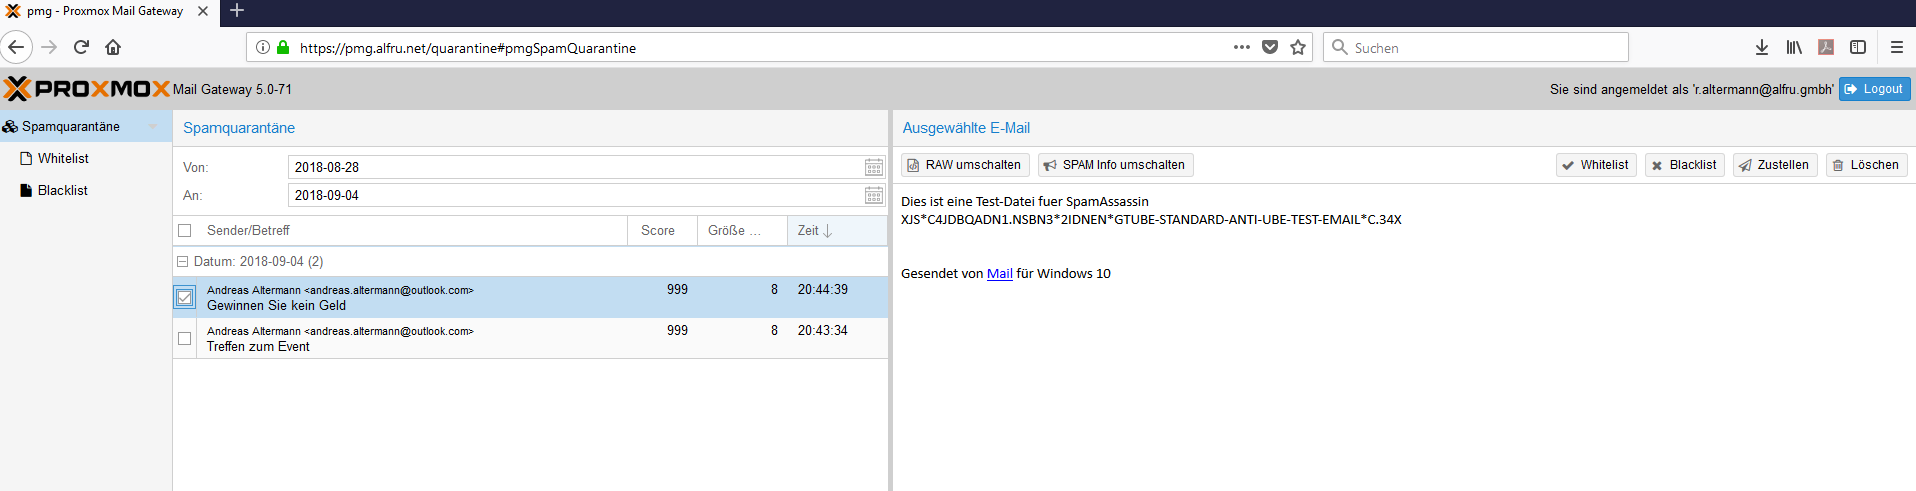Uncheck the 'Gewinnen Sie kein Geld' email checkbox
The height and width of the screenshot is (491, 1916).
(x=185, y=297)
